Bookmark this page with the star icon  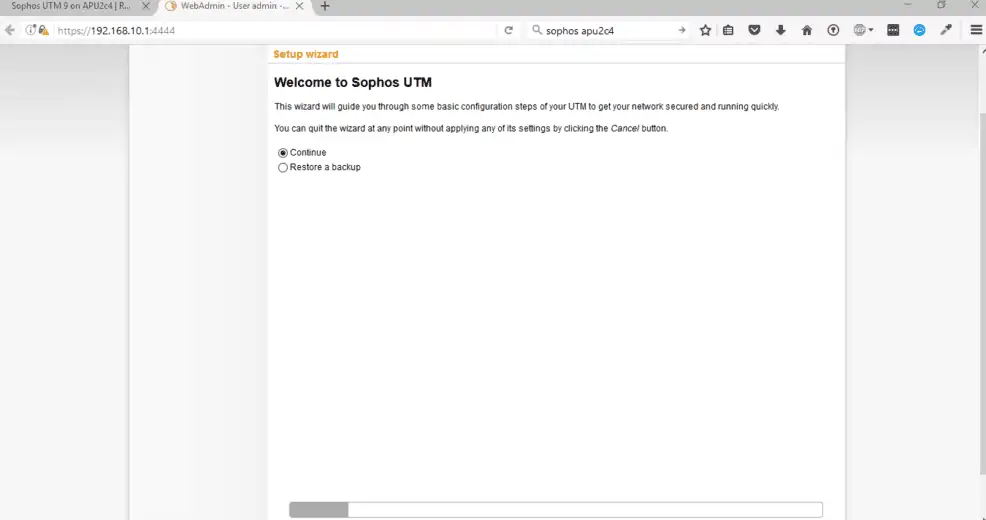click(706, 30)
